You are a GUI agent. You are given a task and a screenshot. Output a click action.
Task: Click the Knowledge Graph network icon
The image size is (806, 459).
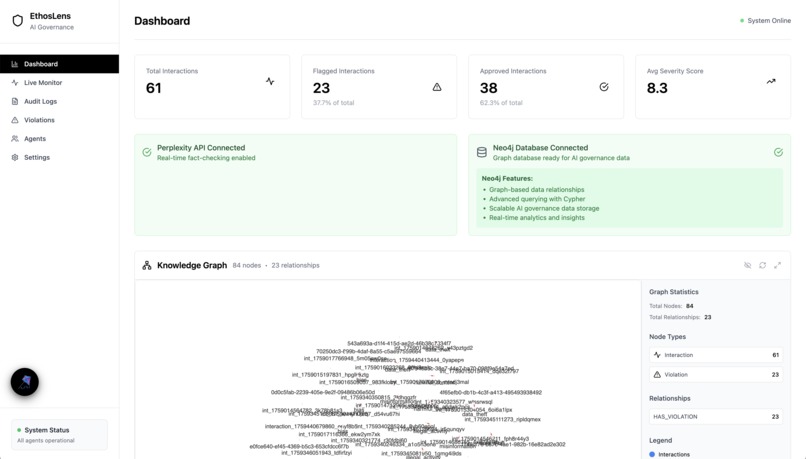147,265
